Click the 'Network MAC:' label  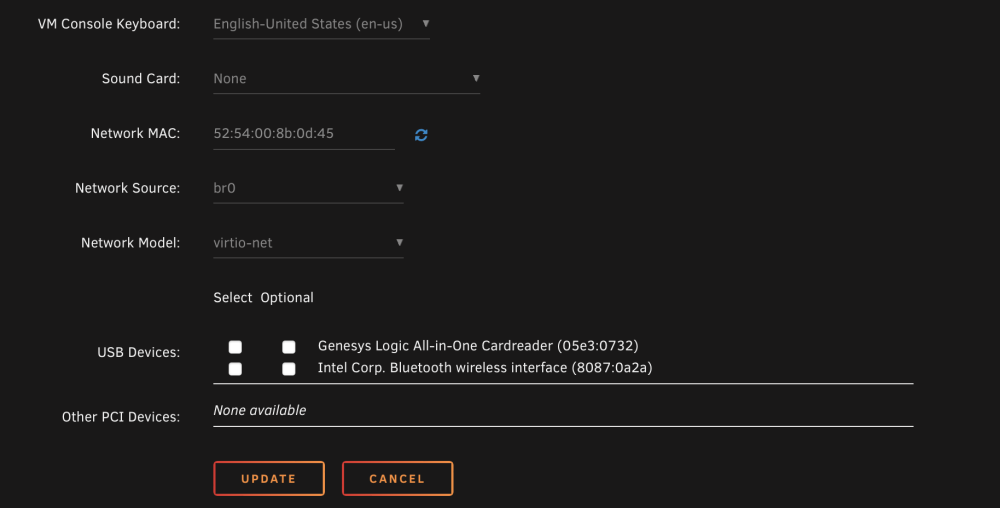[x=135, y=134]
